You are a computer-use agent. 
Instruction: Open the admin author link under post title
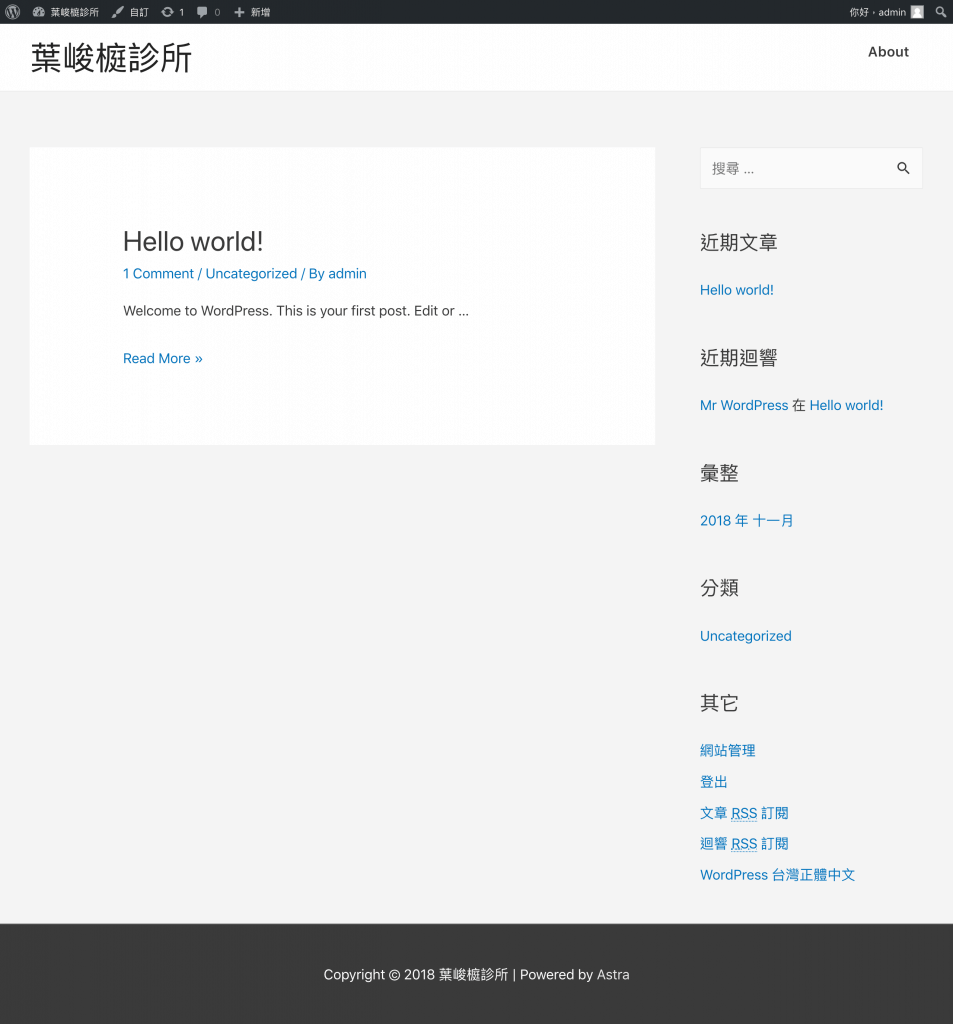coord(347,274)
